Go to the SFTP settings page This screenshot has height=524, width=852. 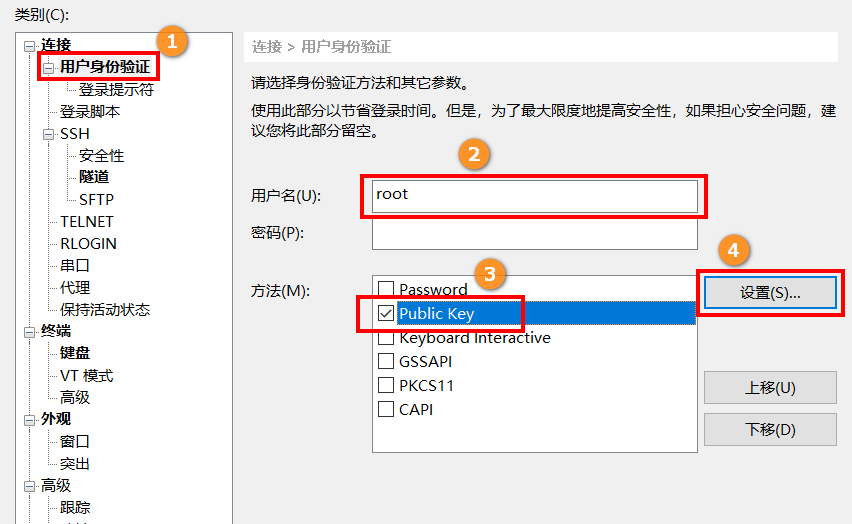point(96,200)
